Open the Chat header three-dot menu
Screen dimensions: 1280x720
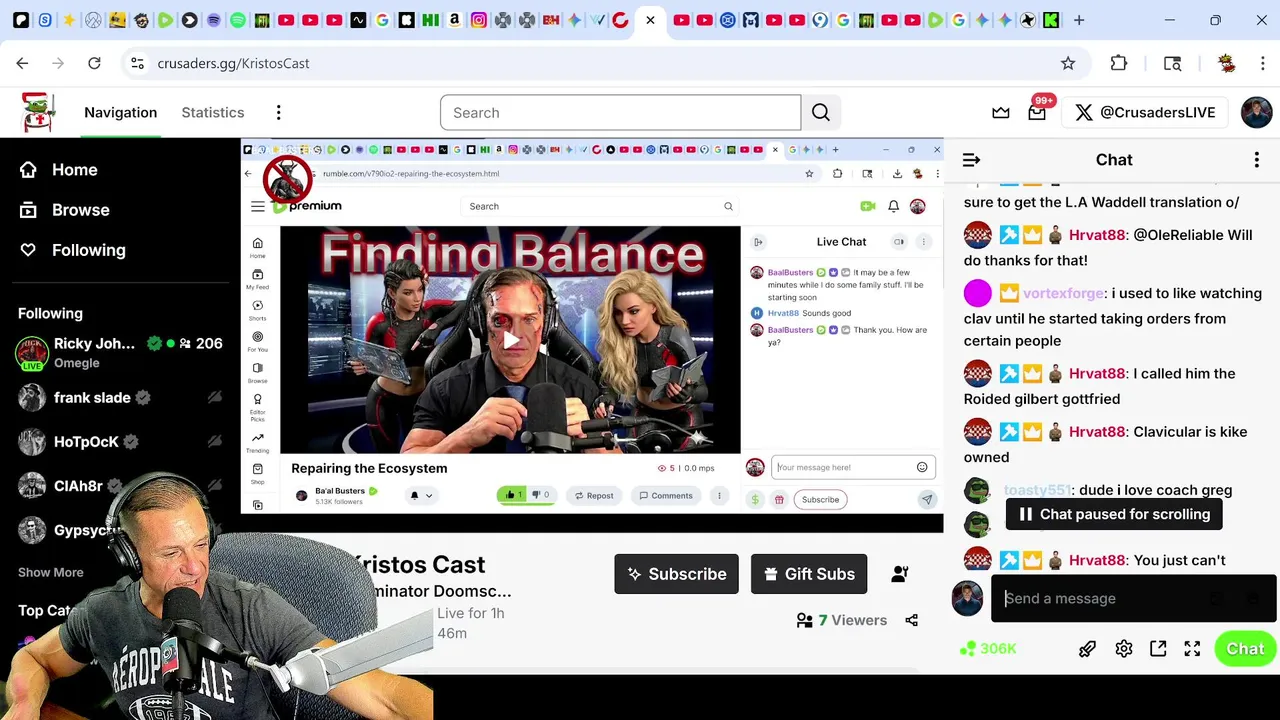[x=1257, y=160]
